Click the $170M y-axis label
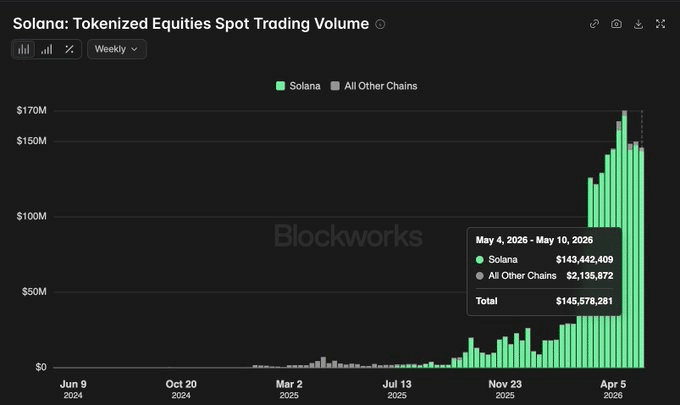680x405 pixels. point(32,110)
